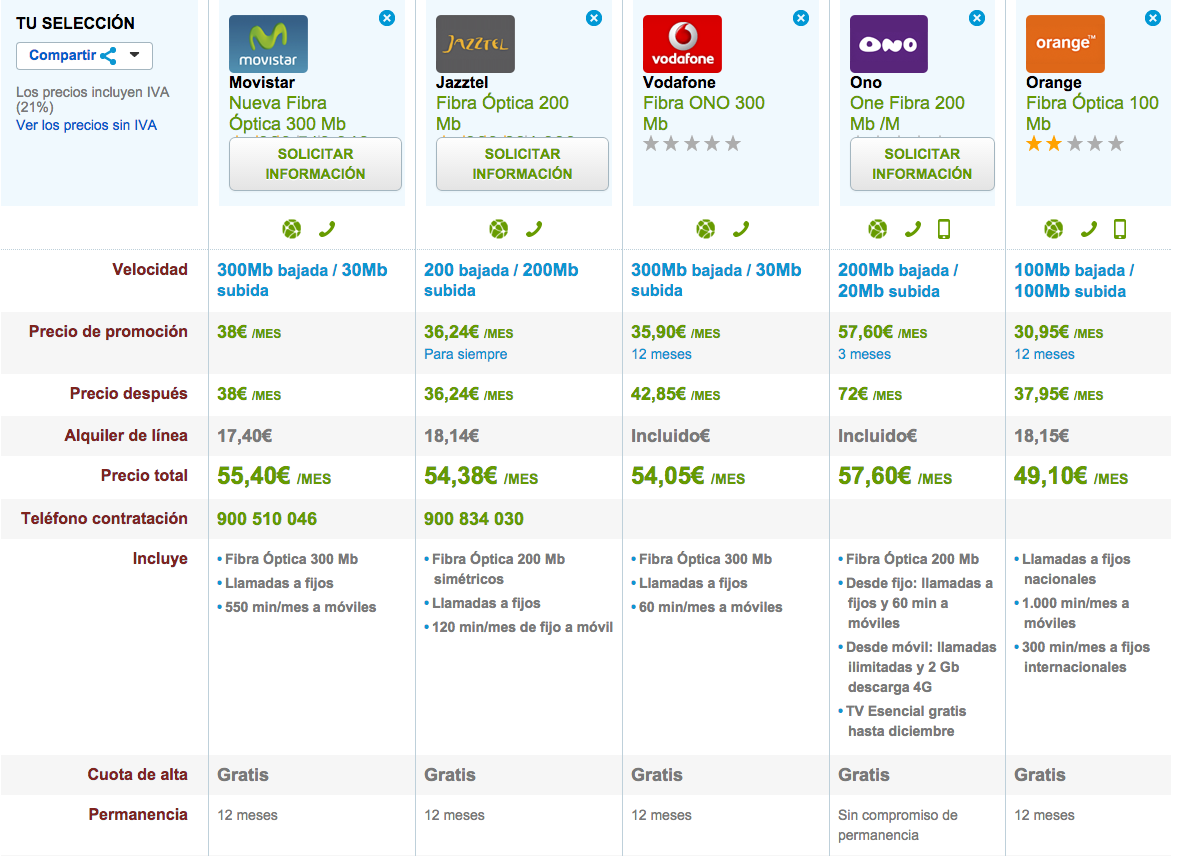
Task: Click Orange speed '100Mb bajada / 100Mb subida'
Action: (x=1074, y=280)
